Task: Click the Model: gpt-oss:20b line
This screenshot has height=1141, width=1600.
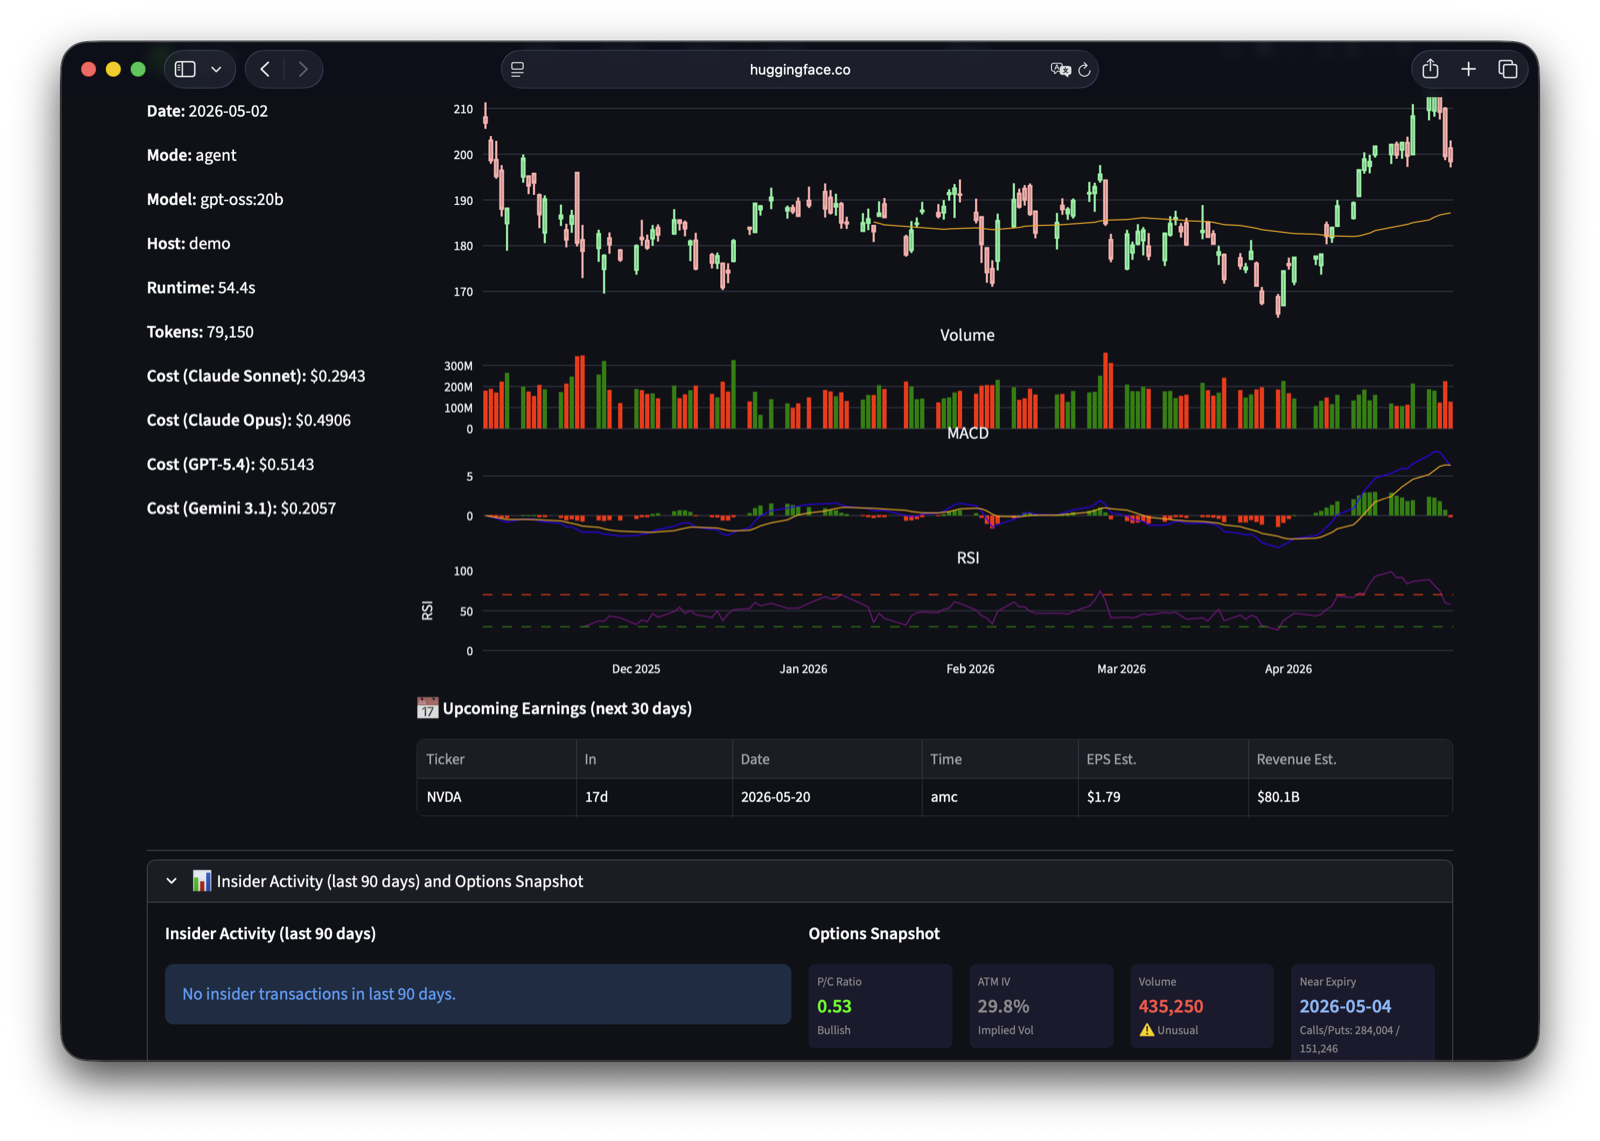Action: 215,199
